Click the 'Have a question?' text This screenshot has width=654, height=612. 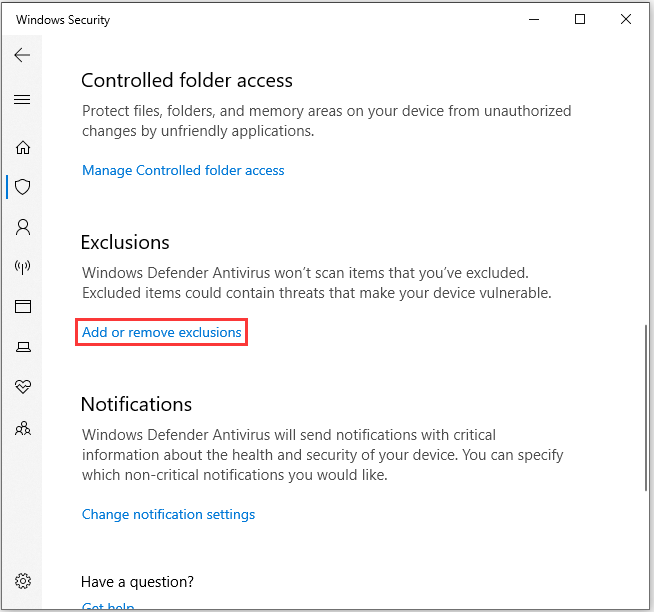point(137,582)
